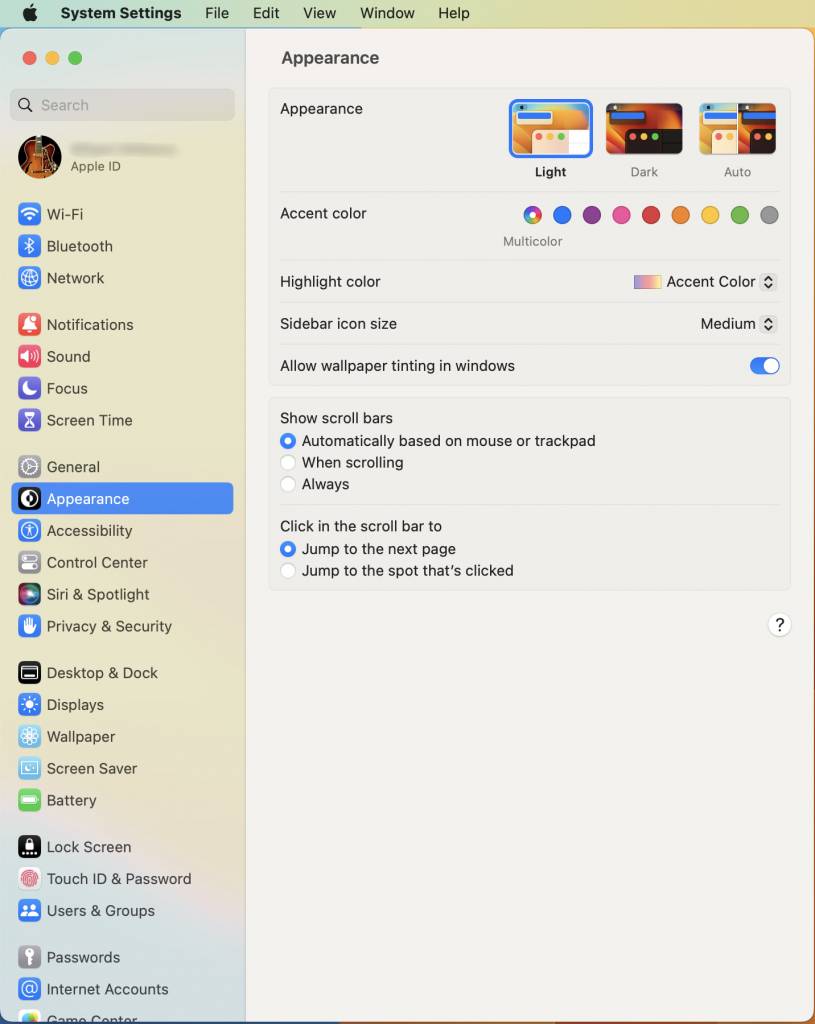Click the Window menu item
Image resolution: width=815 pixels, height=1024 pixels.
pyautogui.click(x=387, y=13)
